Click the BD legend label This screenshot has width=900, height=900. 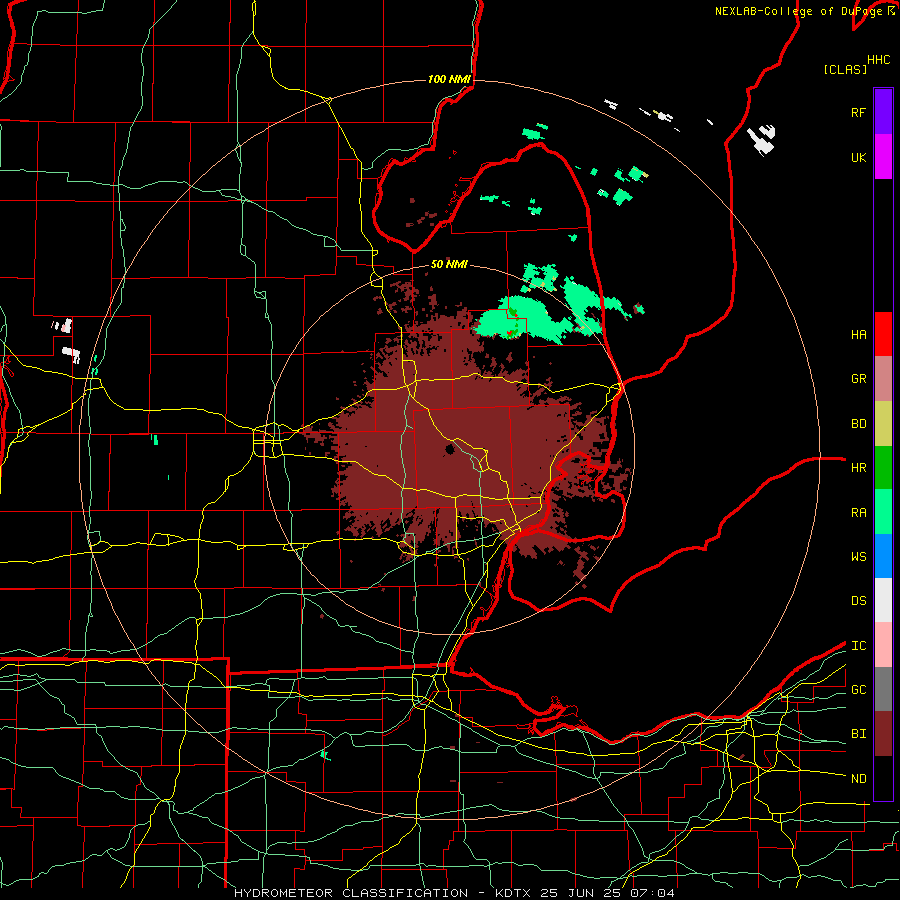click(x=859, y=424)
